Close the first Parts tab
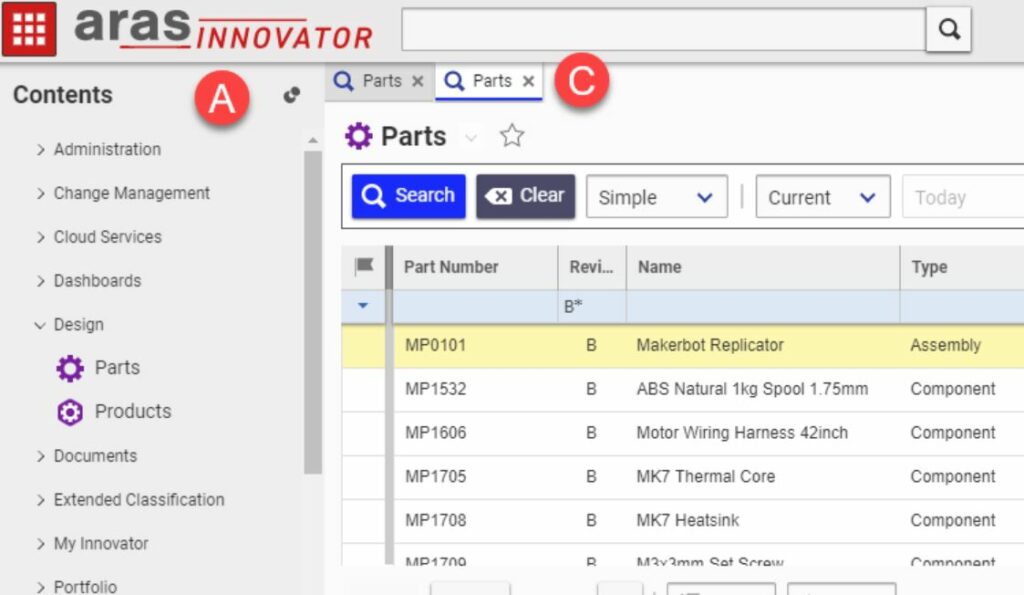Viewport: 1024px width, 595px height. (418, 81)
